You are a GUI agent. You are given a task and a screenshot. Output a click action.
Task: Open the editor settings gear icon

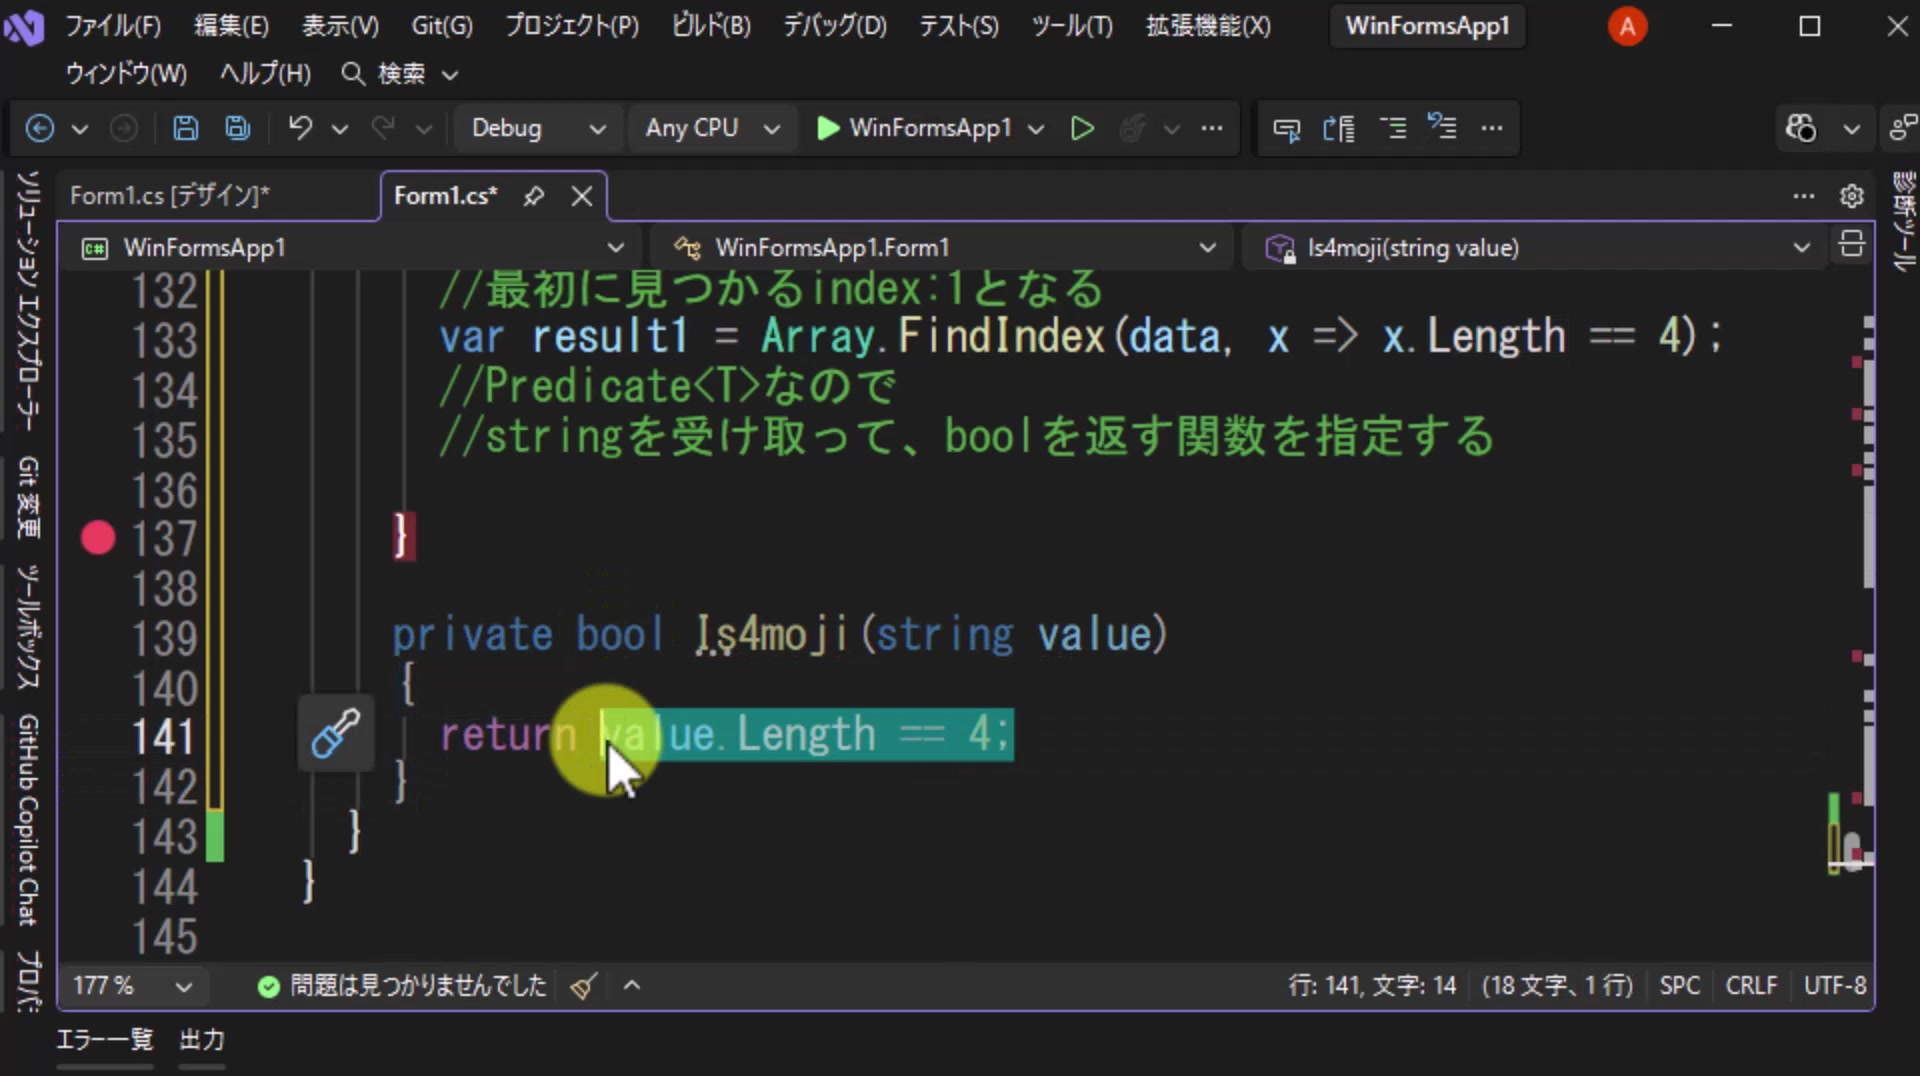[x=1852, y=196]
